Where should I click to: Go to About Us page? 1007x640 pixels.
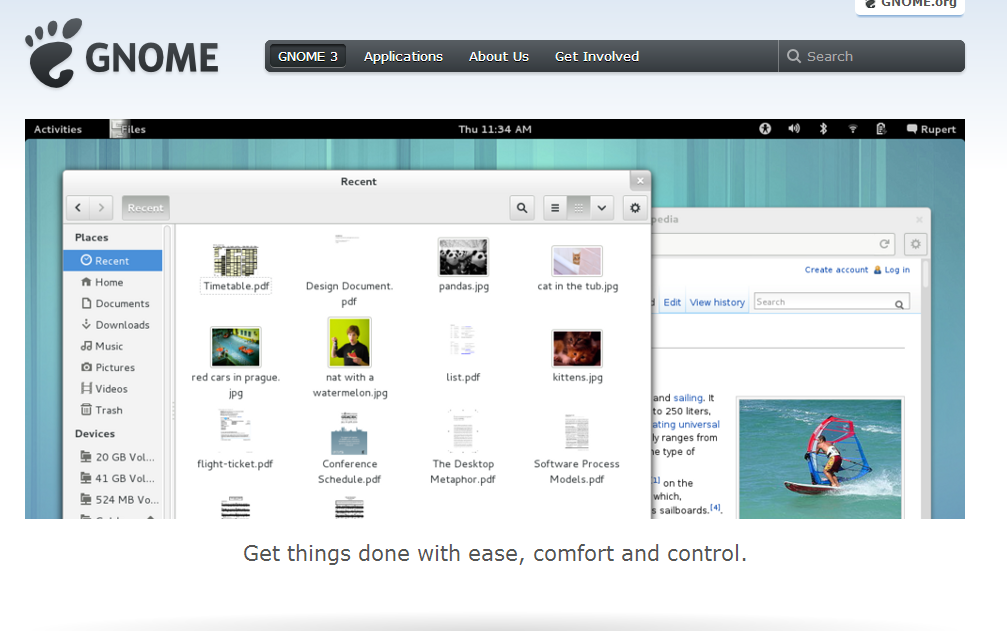tap(499, 56)
